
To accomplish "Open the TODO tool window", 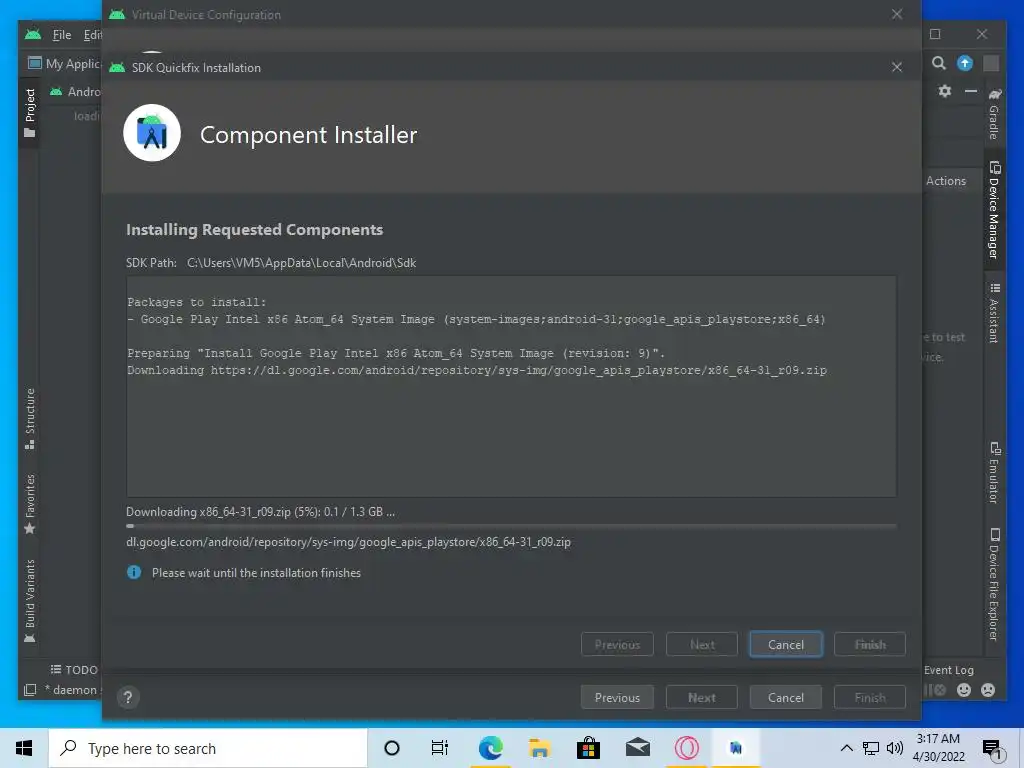I will [74, 669].
